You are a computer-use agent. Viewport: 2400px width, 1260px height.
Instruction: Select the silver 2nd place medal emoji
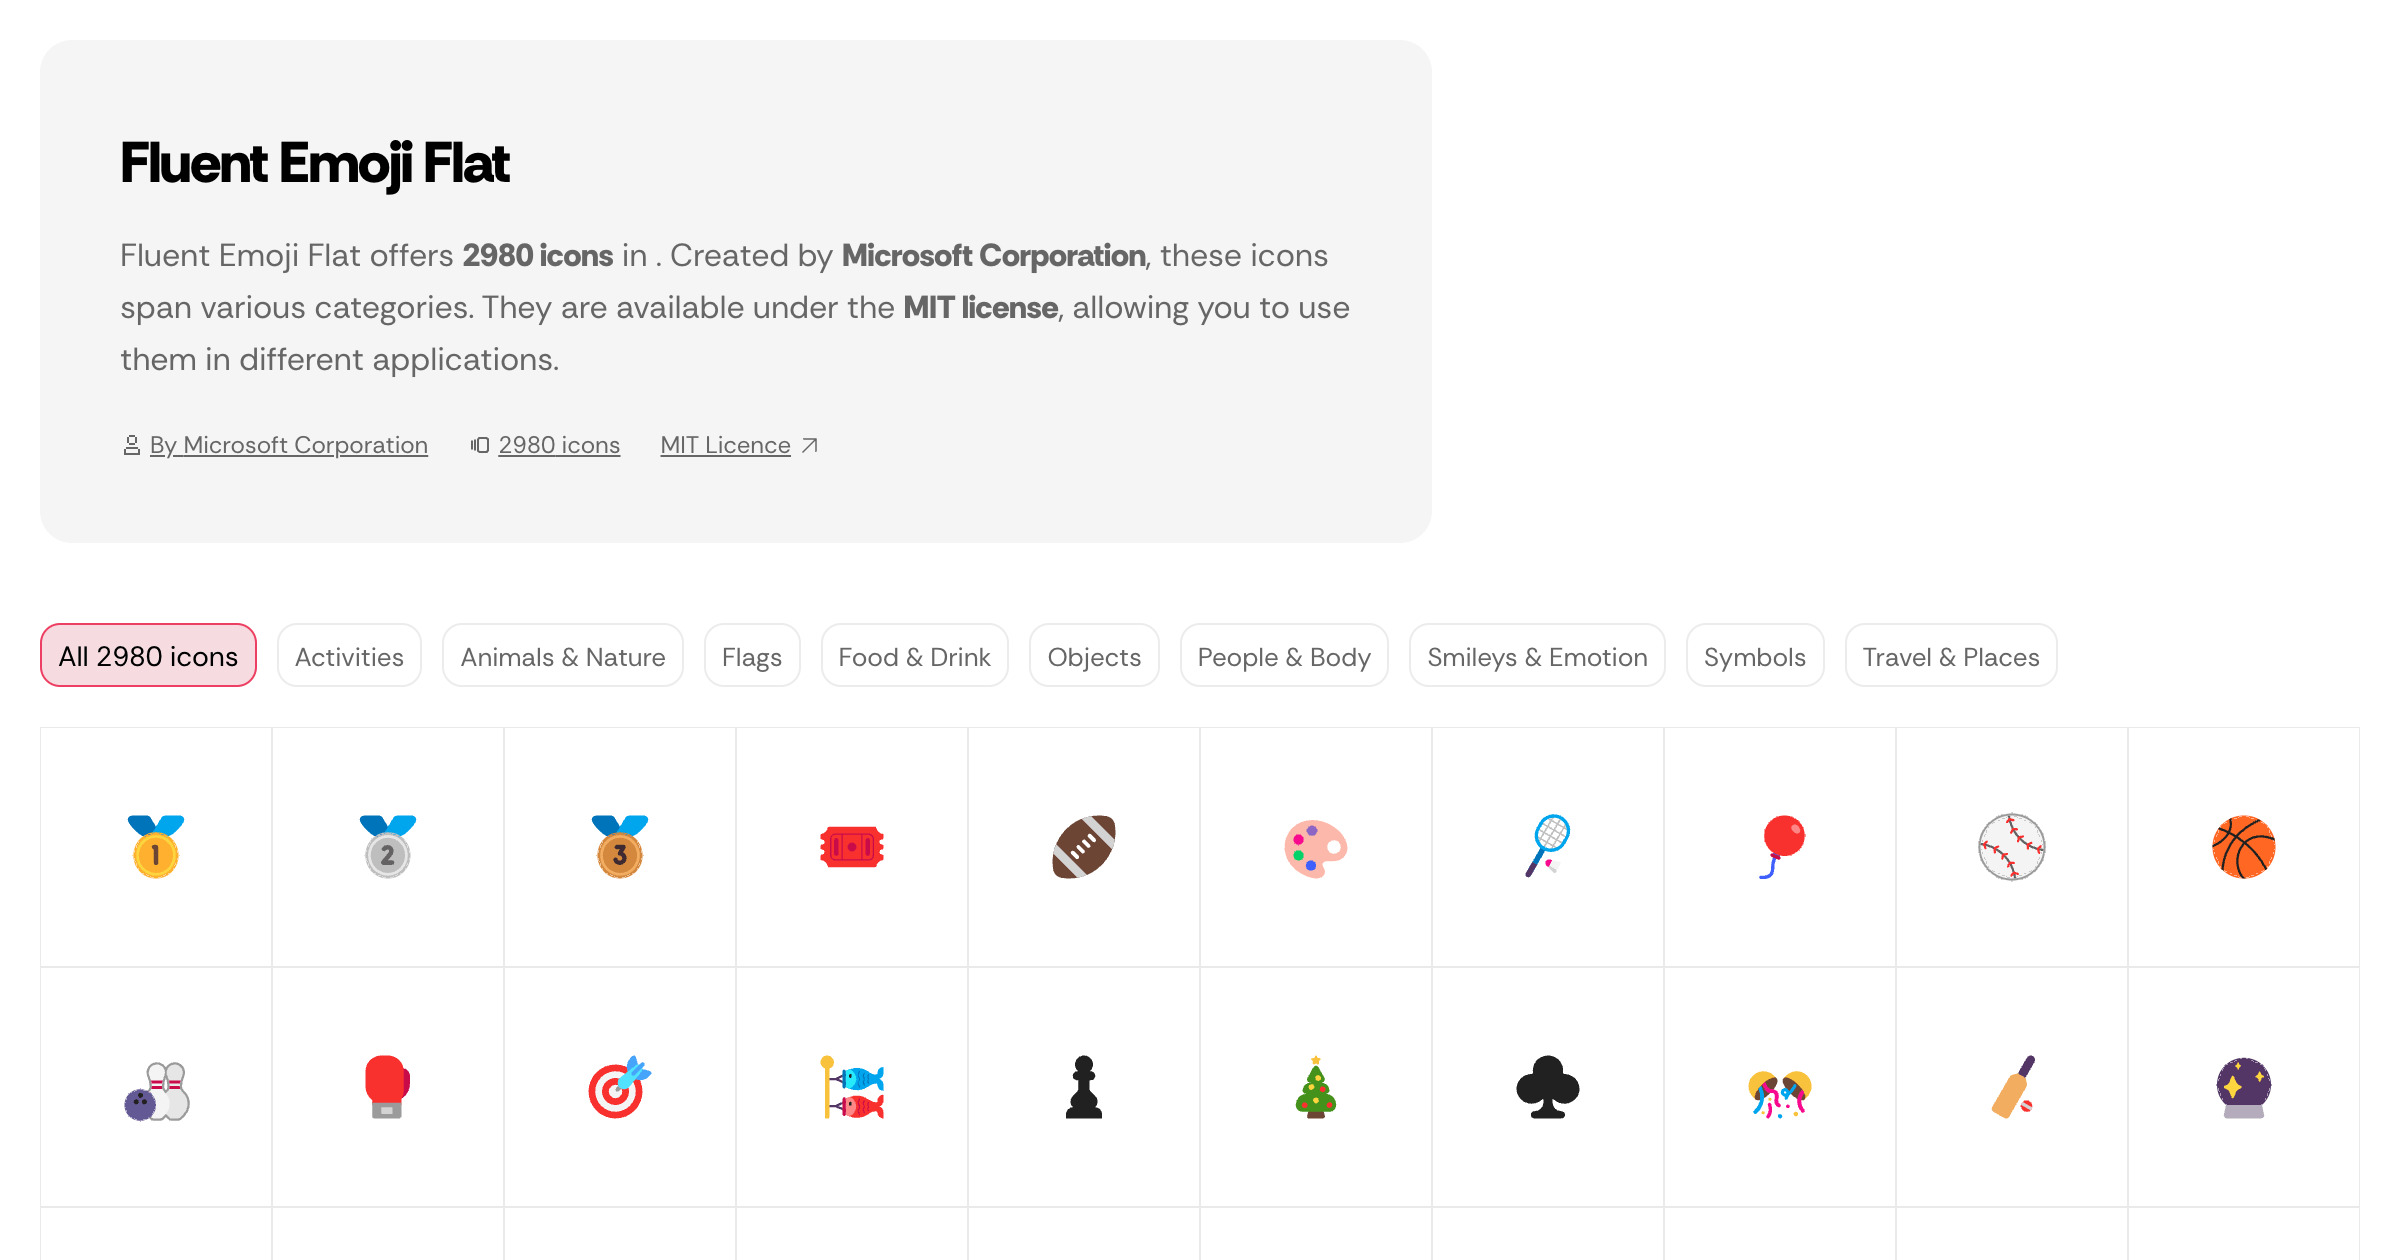tap(388, 847)
